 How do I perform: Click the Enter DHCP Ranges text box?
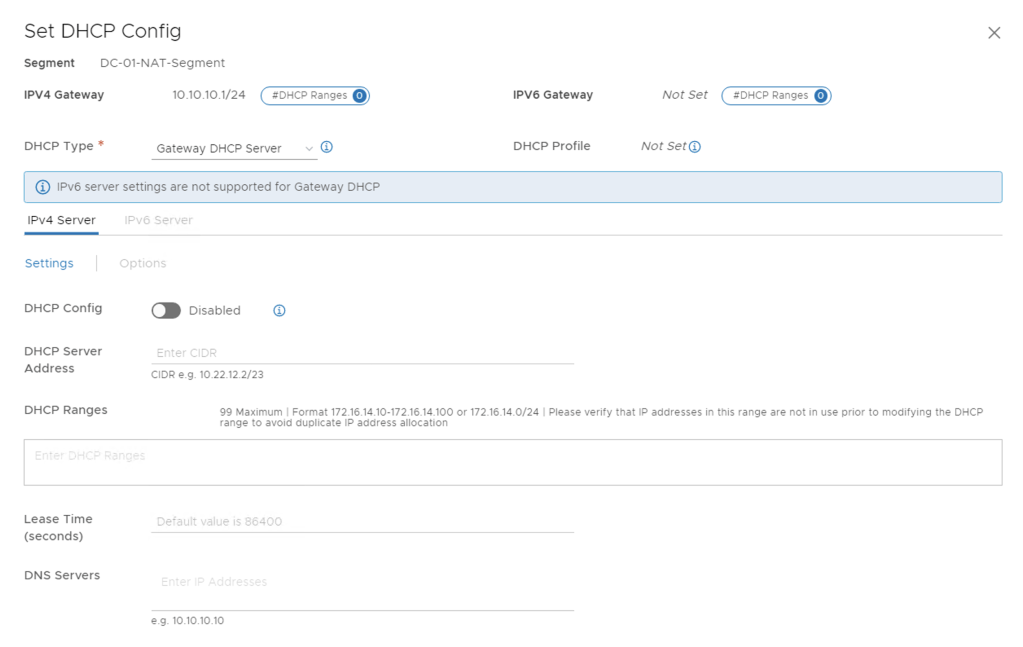point(512,462)
